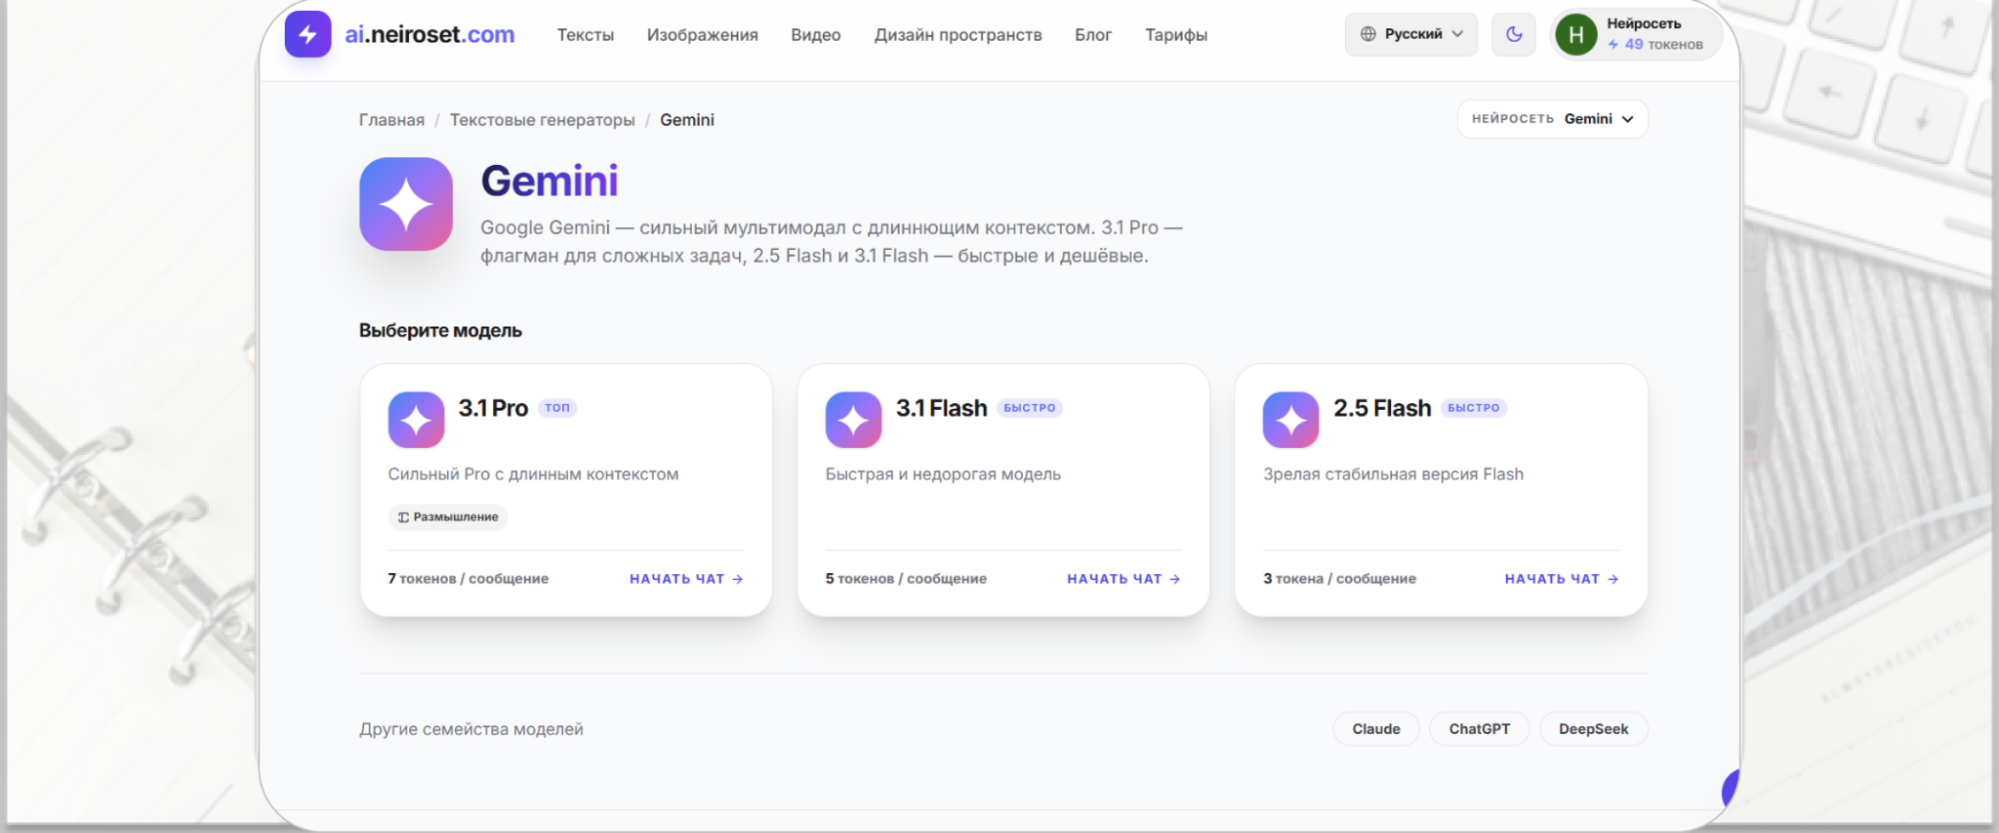Click the large Gemini sparkle logo
The width and height of the screenshot is (1999, 833).
pyautogui.click(x=406, y=204)
